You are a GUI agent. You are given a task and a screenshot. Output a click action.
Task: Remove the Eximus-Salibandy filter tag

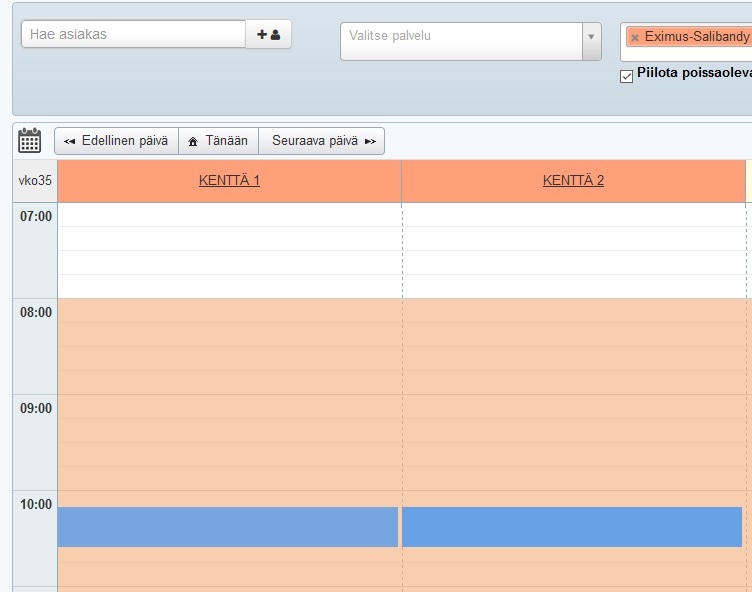pyautogui.click(x=634, y=37)
